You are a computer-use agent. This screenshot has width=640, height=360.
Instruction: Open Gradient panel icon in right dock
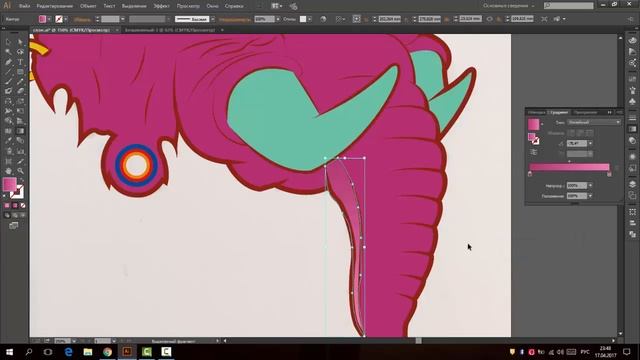point(632,129)
